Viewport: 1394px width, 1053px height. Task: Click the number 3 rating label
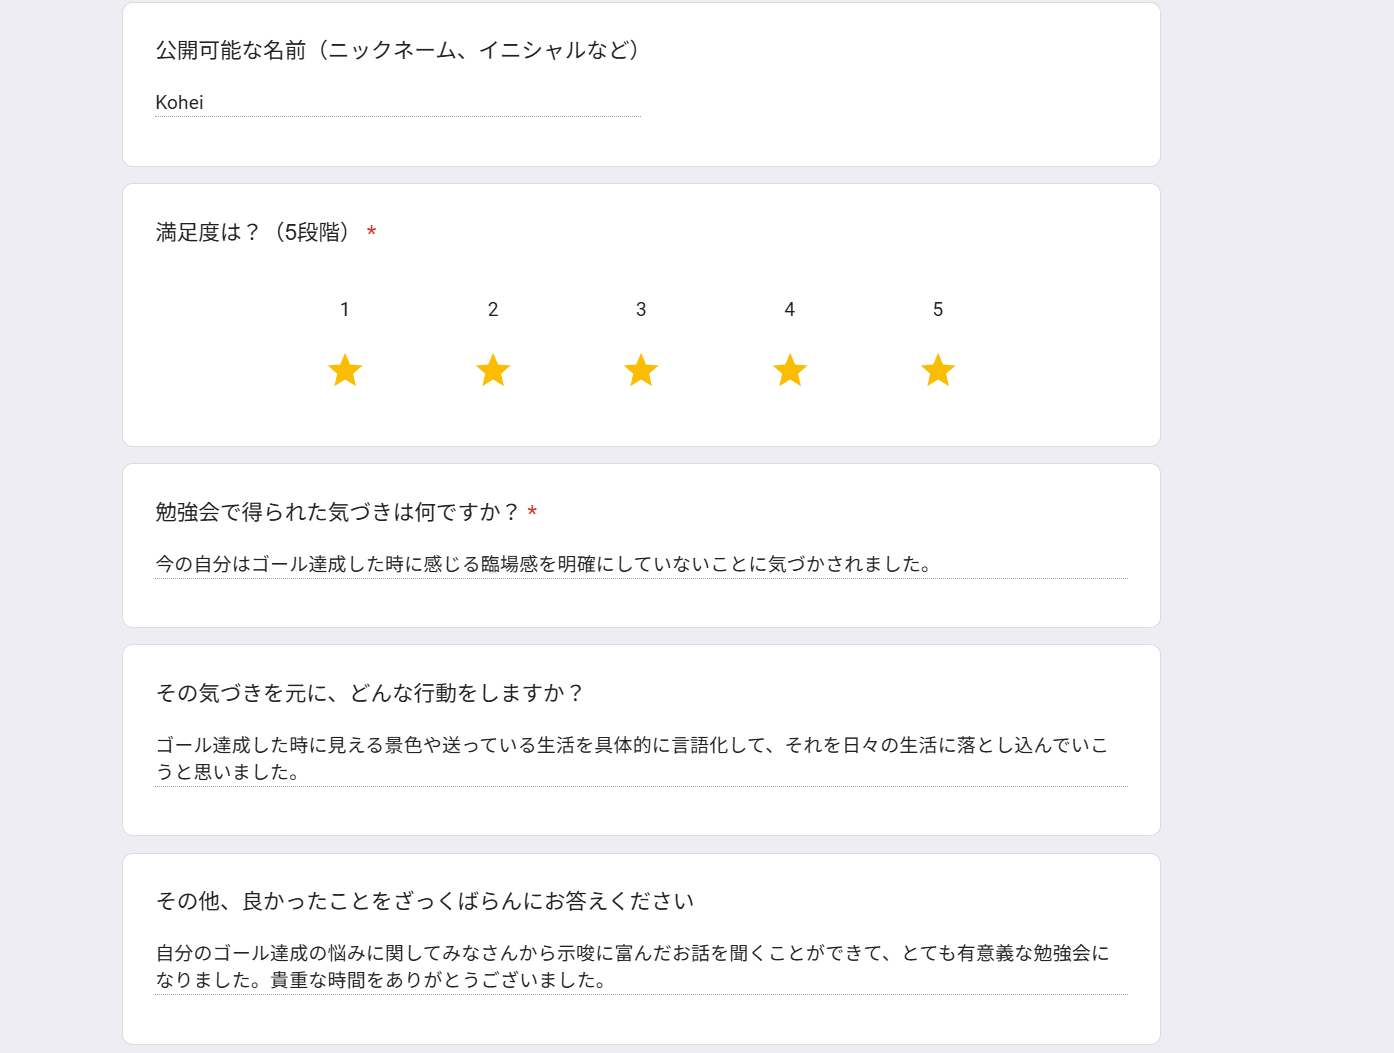[x=641, y=310]
